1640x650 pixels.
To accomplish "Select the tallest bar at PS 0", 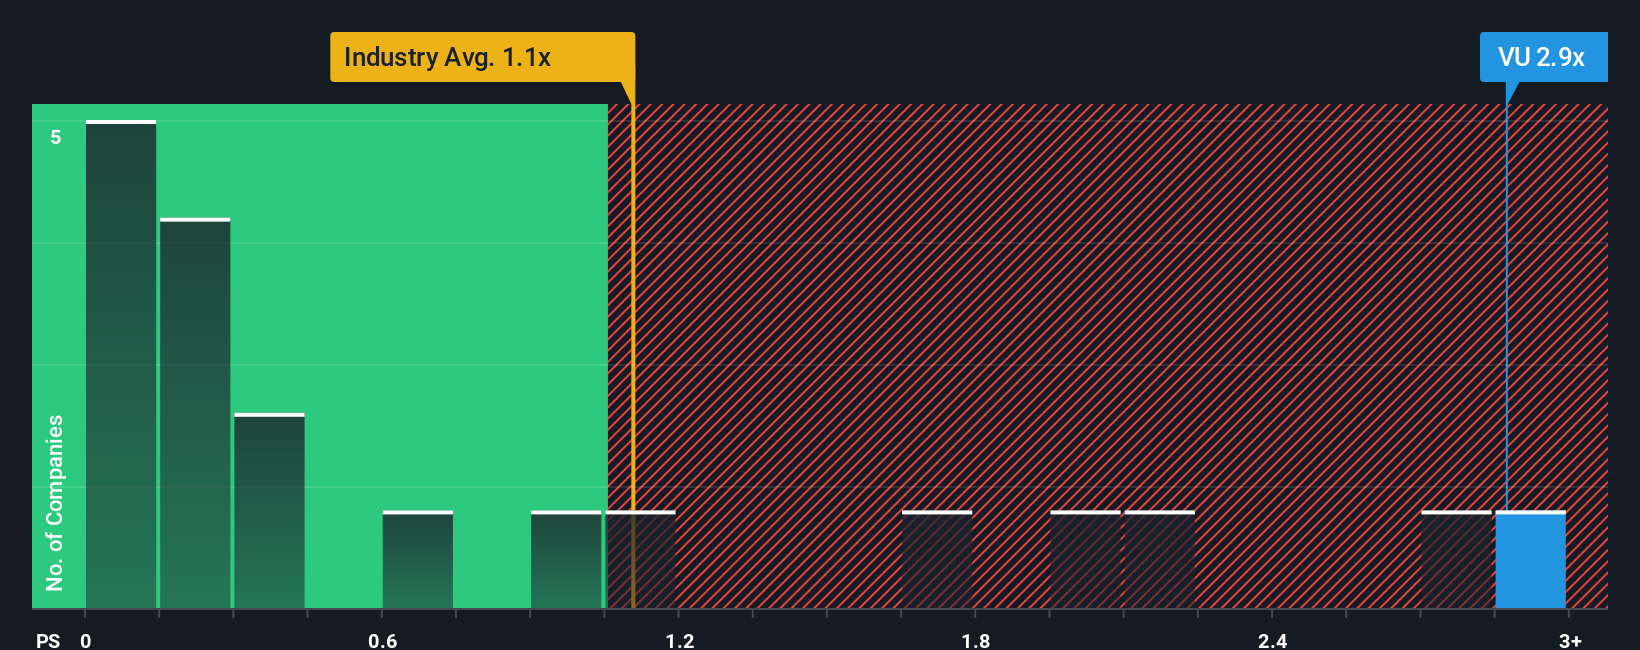I will [121, 364].
